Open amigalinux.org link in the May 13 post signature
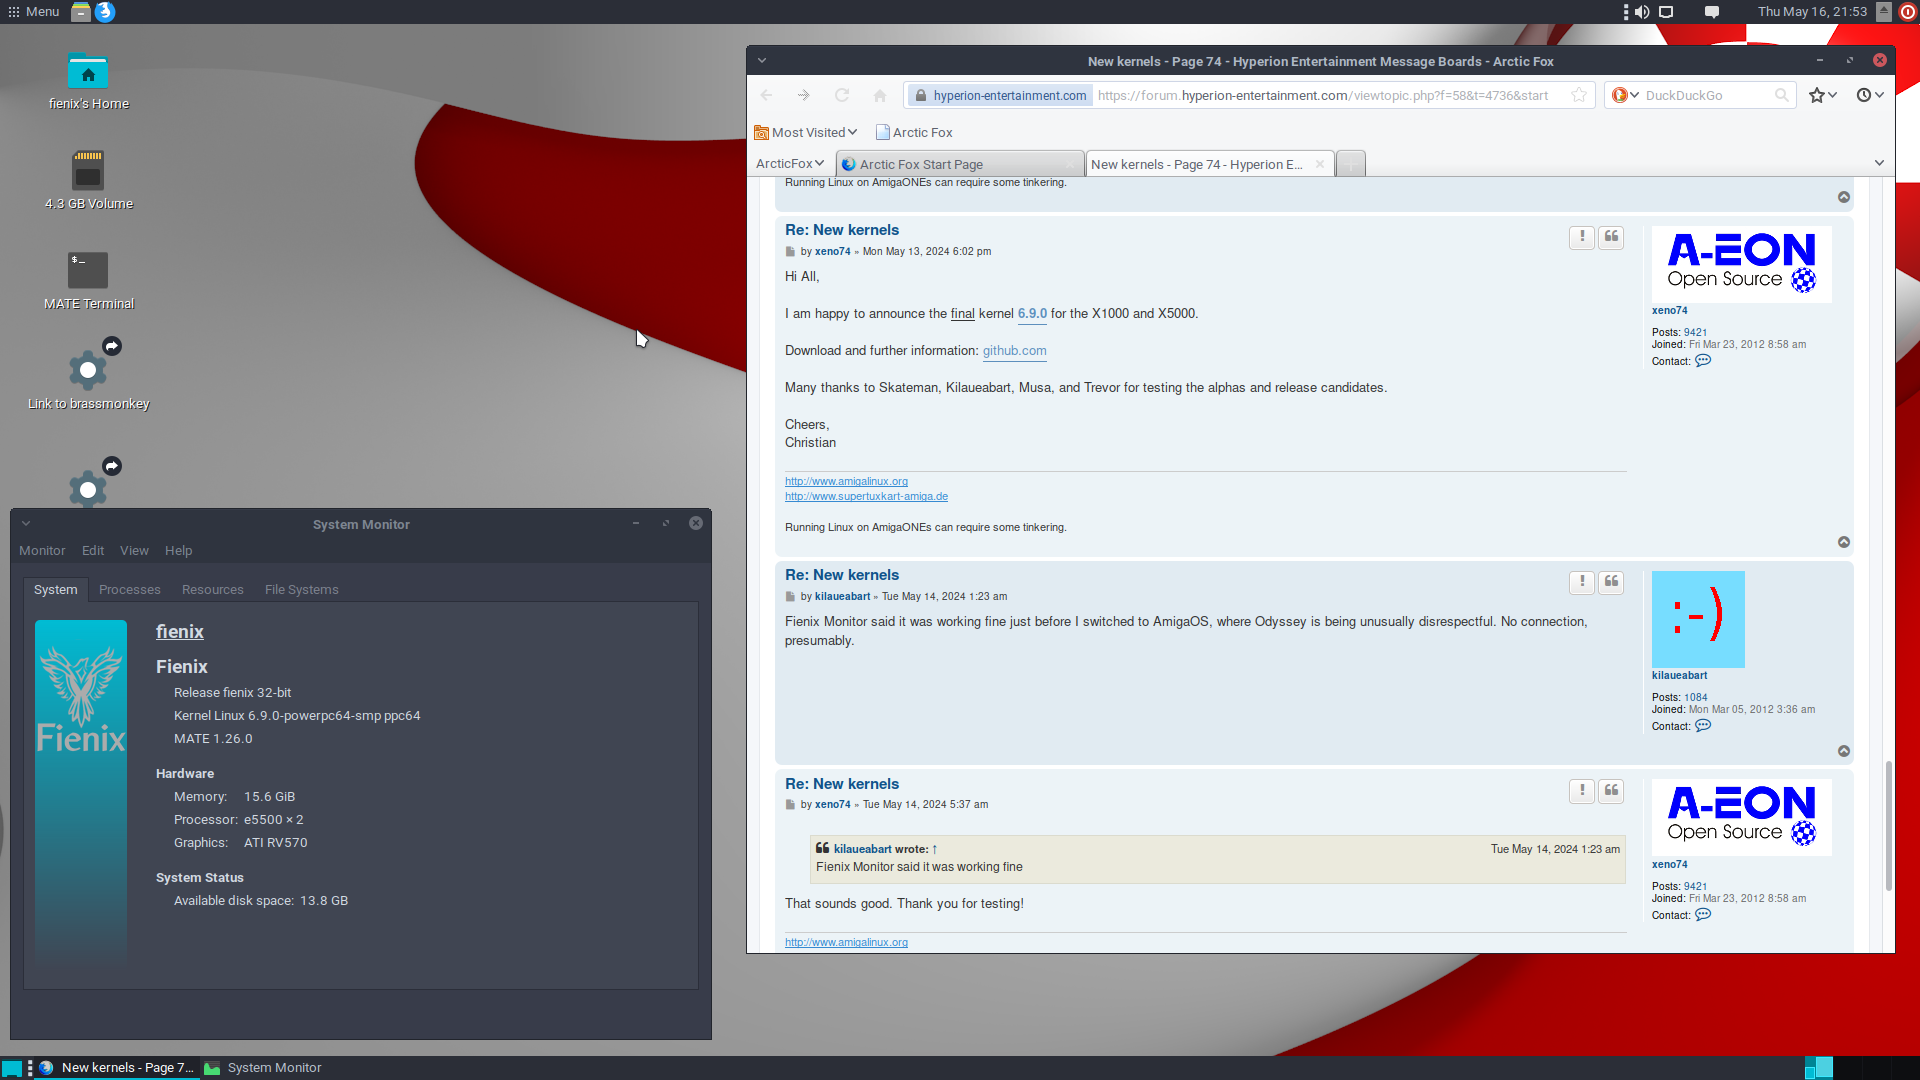Viewport: 1920px width, 1080px height. pos(846,481)
